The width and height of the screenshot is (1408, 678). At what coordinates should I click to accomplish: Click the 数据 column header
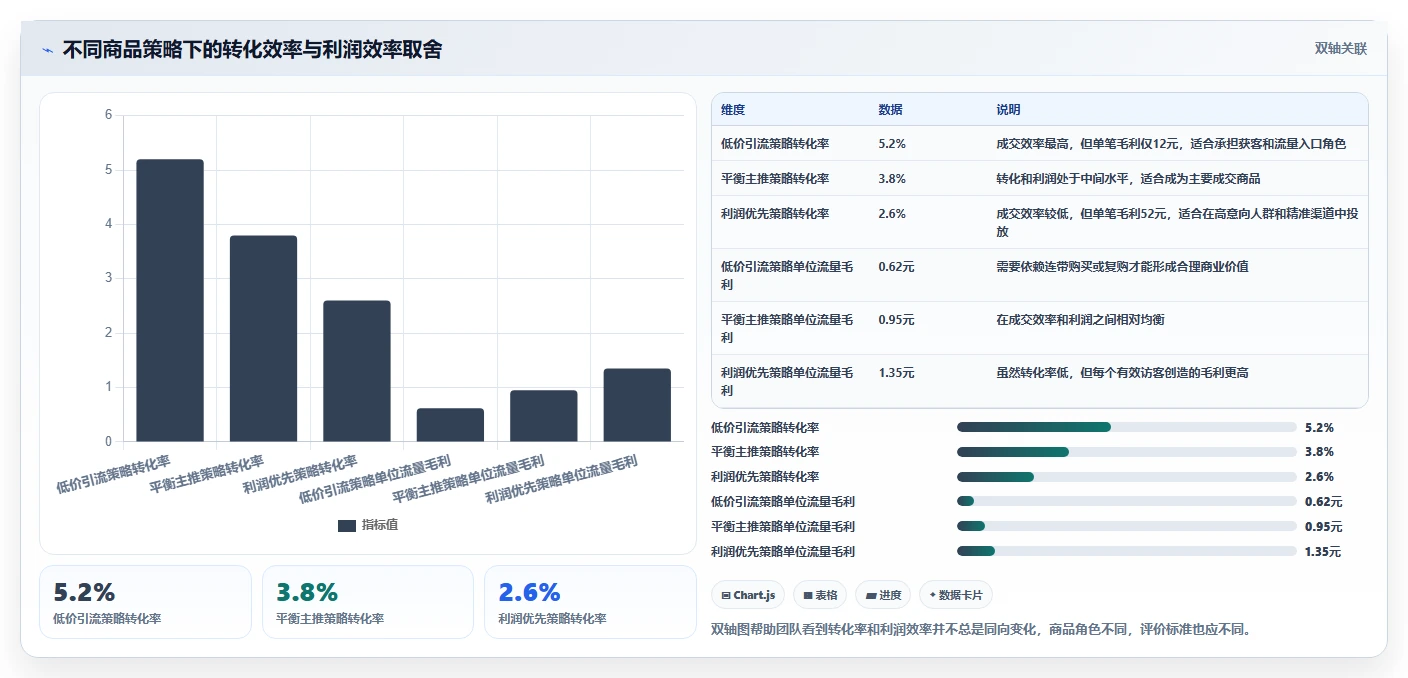coord(890,110)
